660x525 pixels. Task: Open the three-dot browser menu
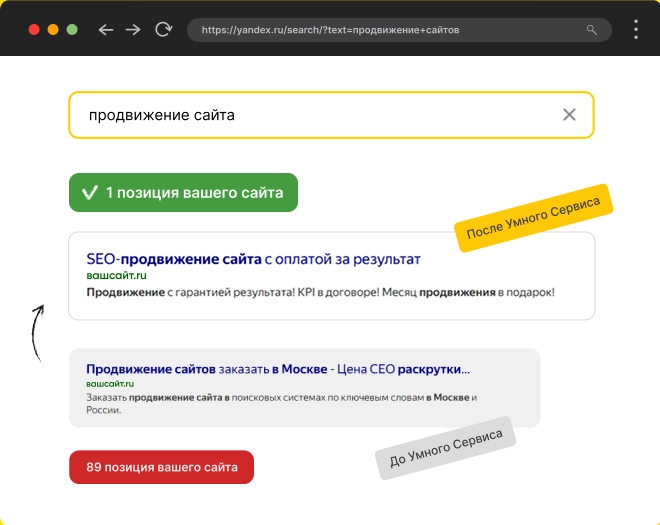click(x=636, y=30)
